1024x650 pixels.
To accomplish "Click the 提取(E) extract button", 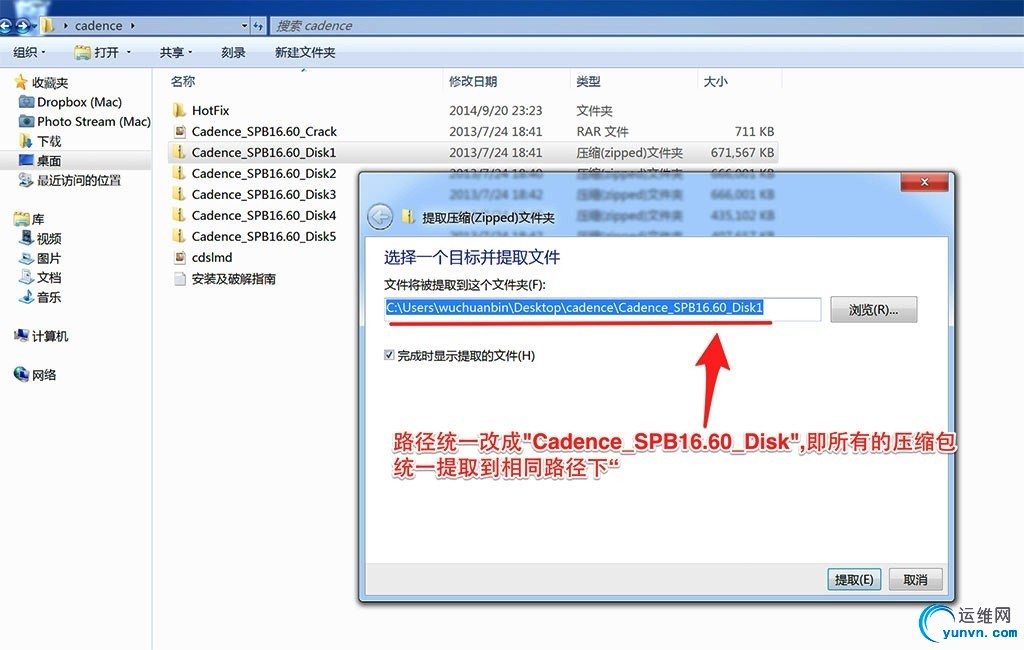I will coord(854,579).
